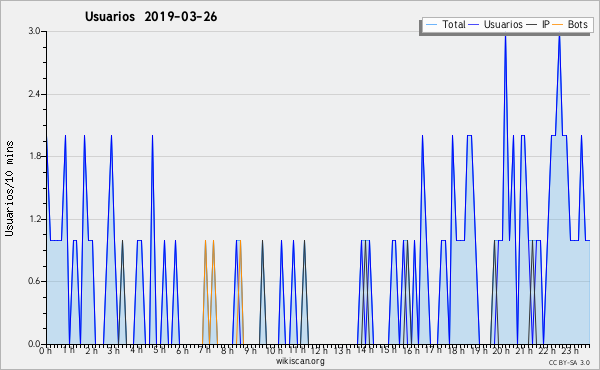Click the 3 h x-axis label
This screenshot has width=600, height=370.
[x=114, y=351]
